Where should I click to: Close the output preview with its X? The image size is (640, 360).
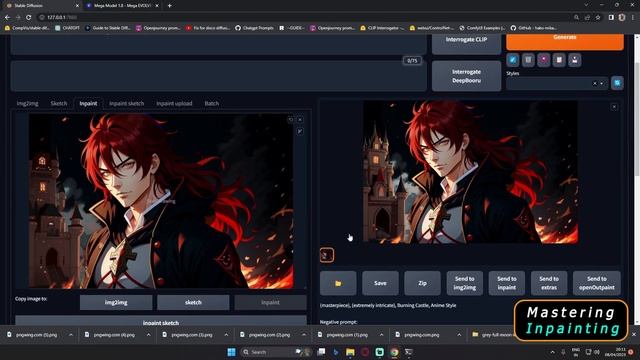pyautogui.click(x=614, y=107)
